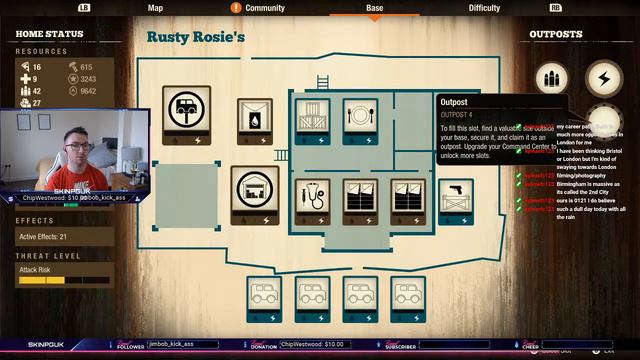This screenshot has width=640, height=360.
Task: Click the OUTPOSTS heading
Action: click(556, 34)
